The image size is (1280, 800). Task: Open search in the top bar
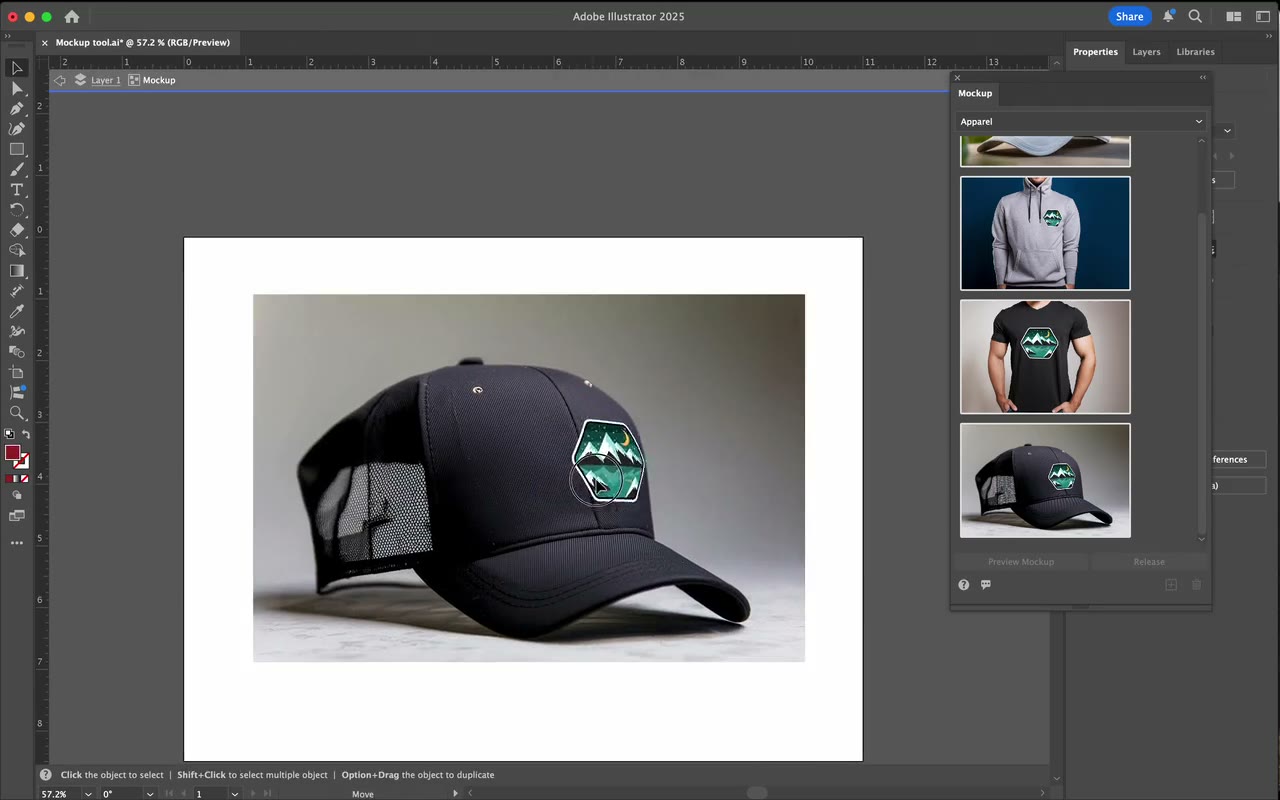coord(1195,16)
